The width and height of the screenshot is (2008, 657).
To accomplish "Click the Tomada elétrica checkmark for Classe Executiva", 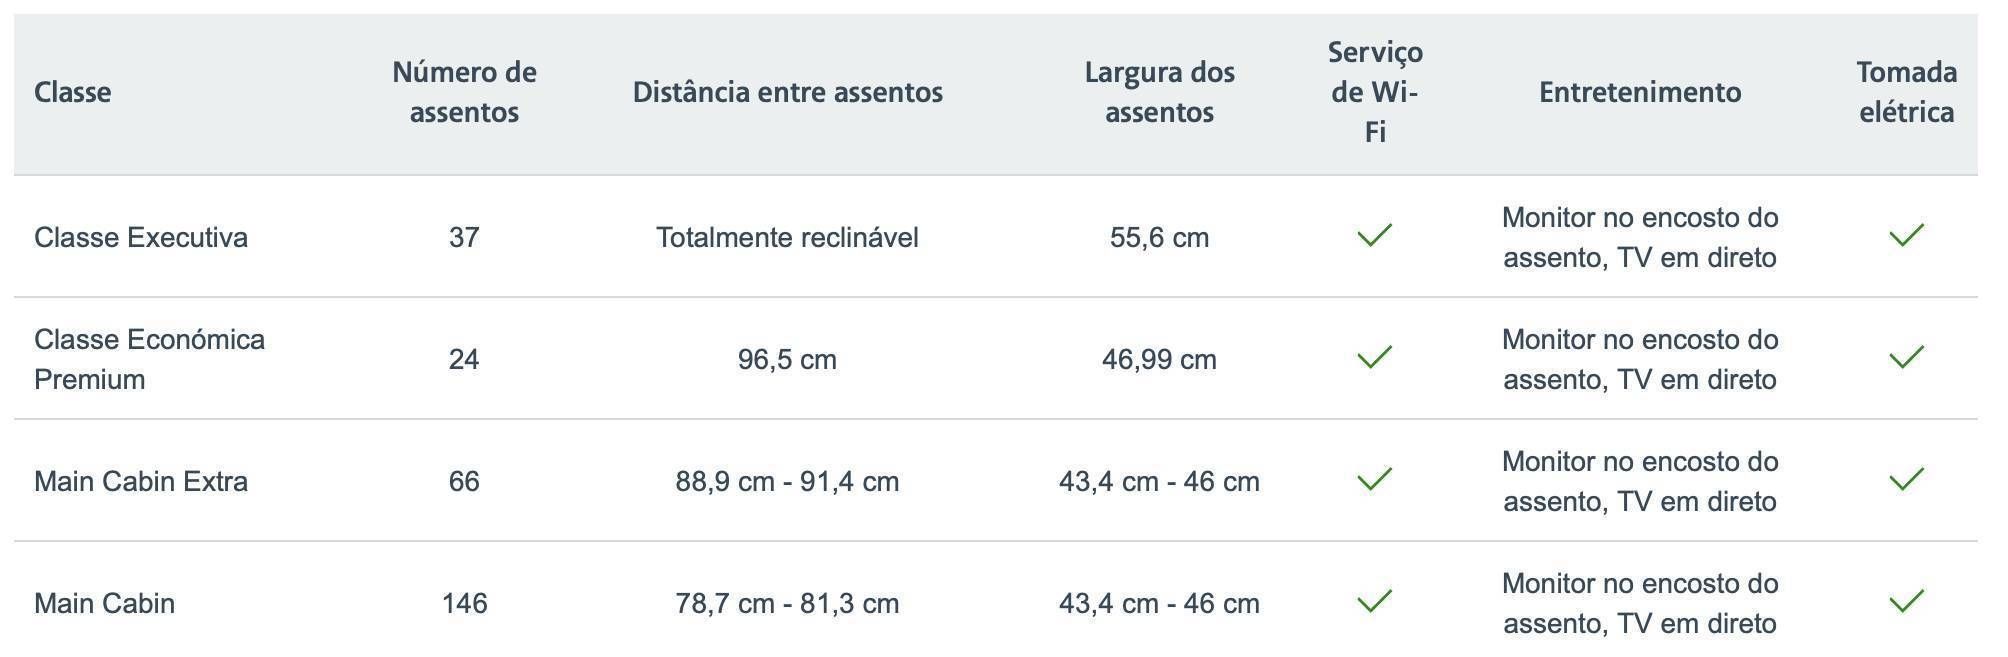I will [1907, 236].
